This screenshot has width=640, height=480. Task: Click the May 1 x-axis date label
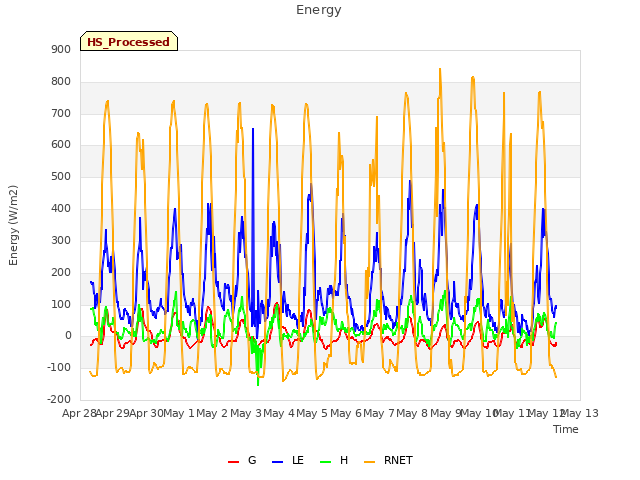(x=179, y=413)
